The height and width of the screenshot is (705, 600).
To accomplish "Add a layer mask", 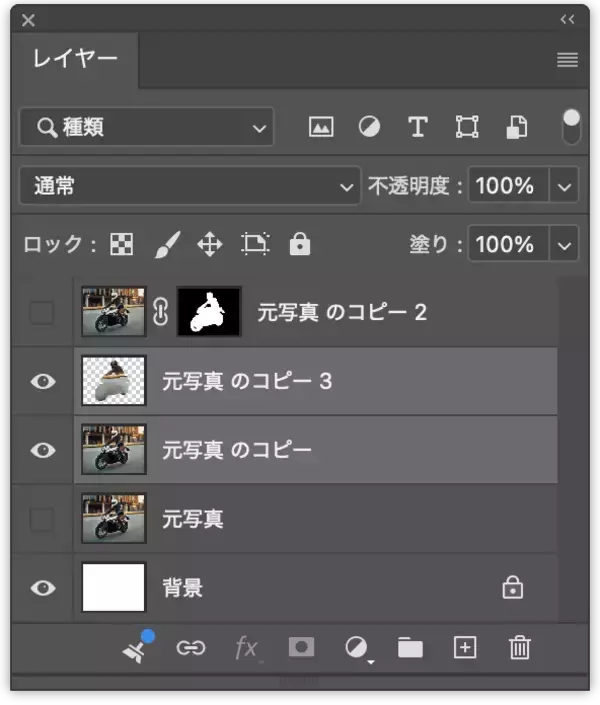I will (x=301, y=647).
